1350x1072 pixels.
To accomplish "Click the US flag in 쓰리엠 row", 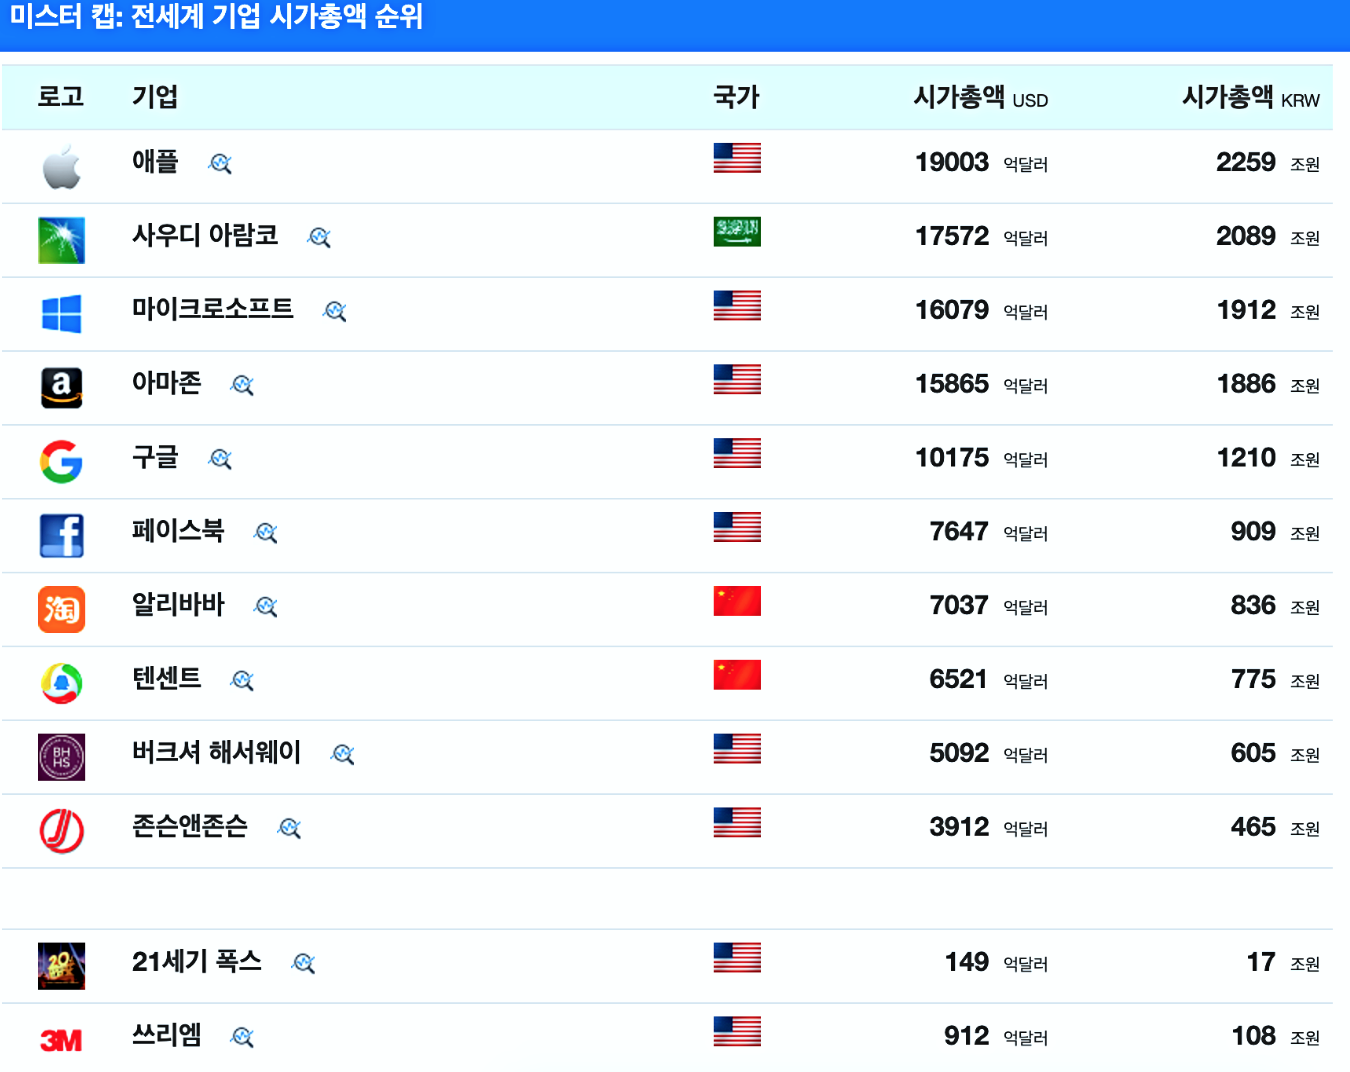I will [x=737, y=1031].
